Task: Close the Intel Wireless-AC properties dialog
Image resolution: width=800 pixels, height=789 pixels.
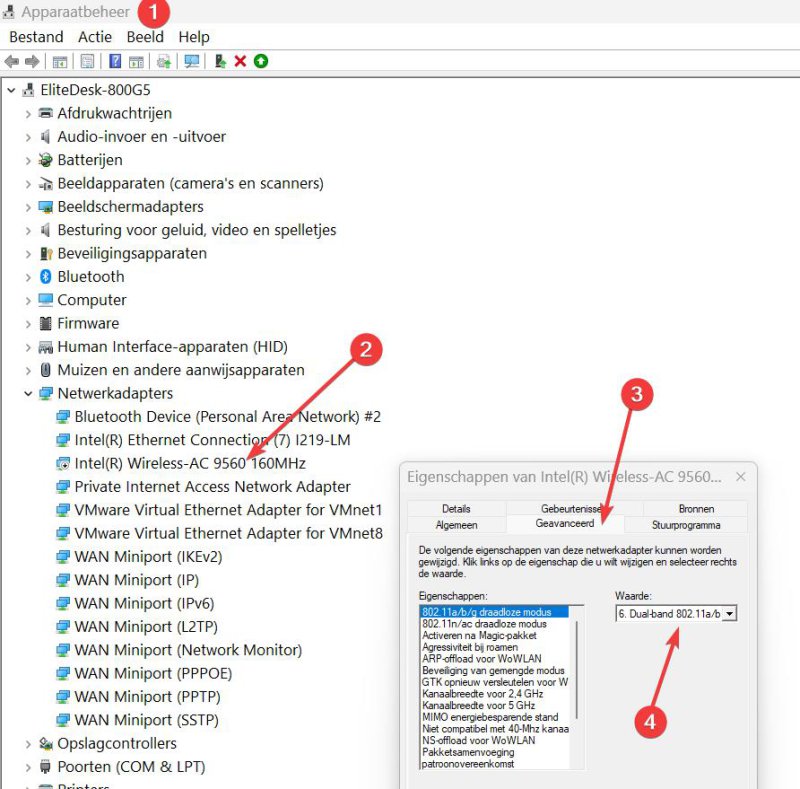Action: [741, 477]
